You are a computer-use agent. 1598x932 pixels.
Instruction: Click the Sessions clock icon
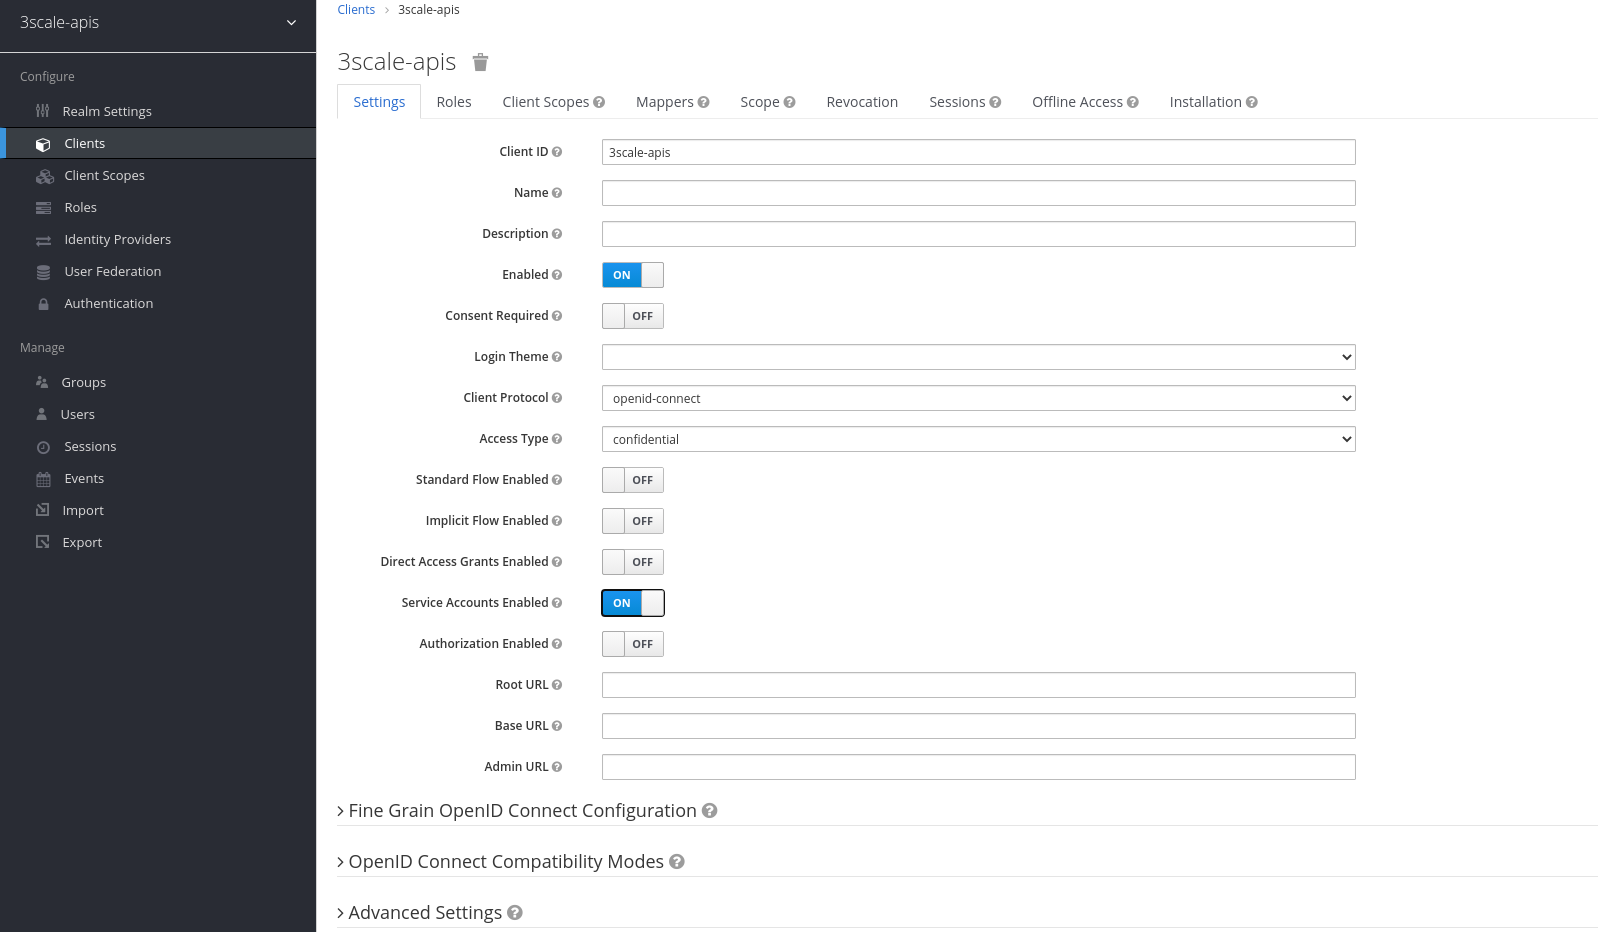pos(43,447)
